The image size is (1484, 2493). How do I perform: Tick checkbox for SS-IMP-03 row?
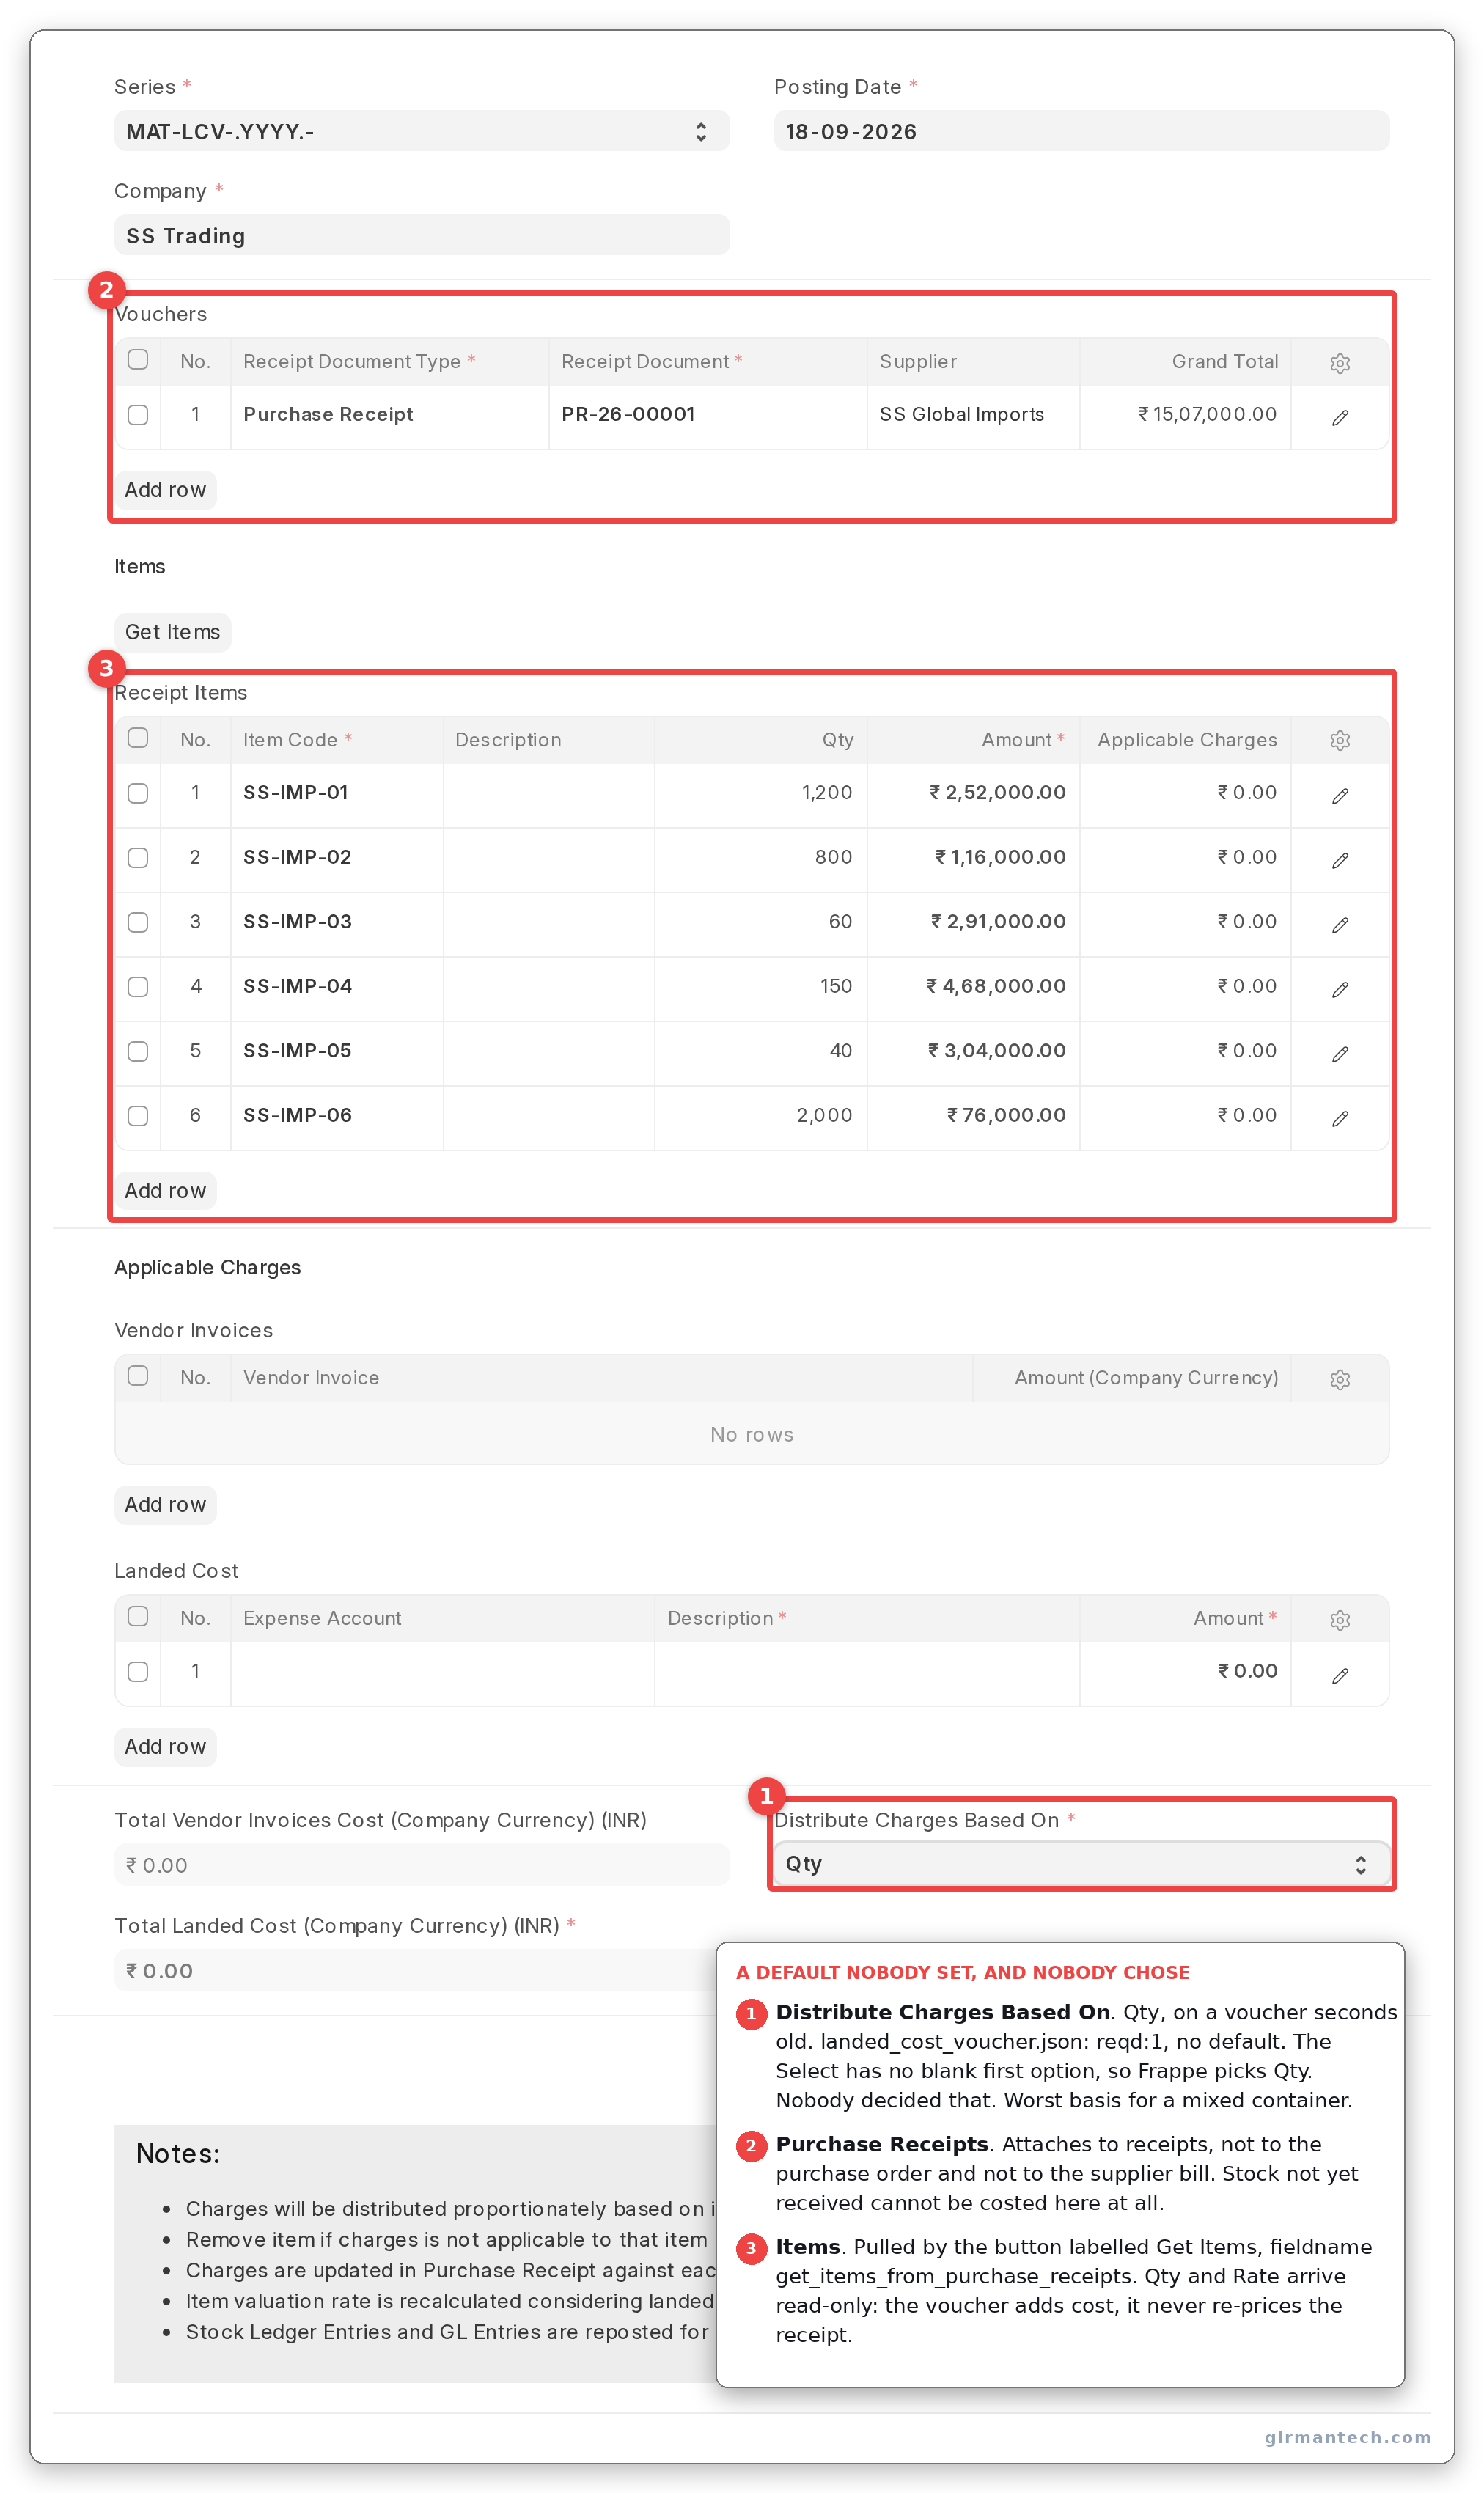pos(138,921)
